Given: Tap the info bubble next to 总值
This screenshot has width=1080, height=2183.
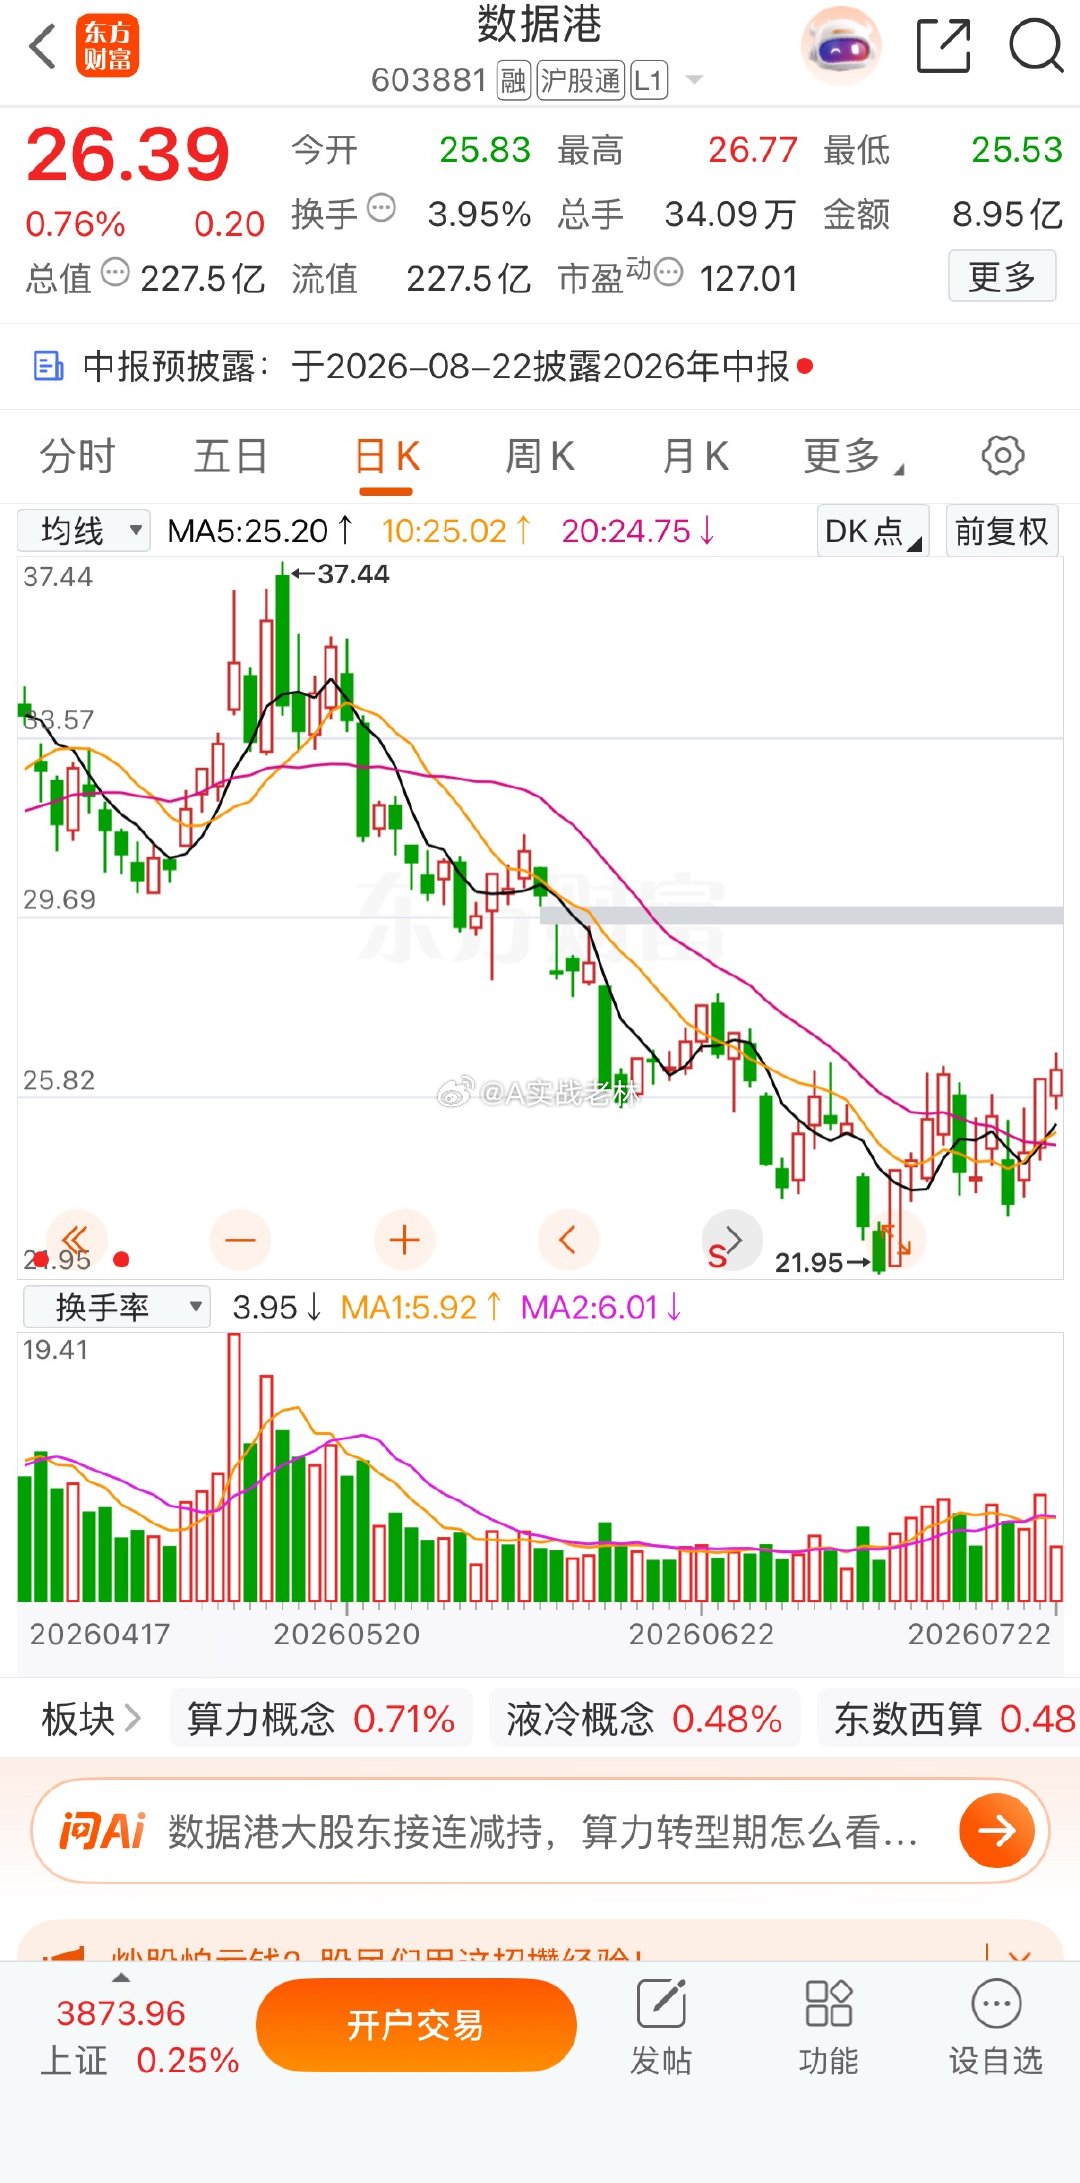Looking at the screenshot, I should click(x=116, y=272).
